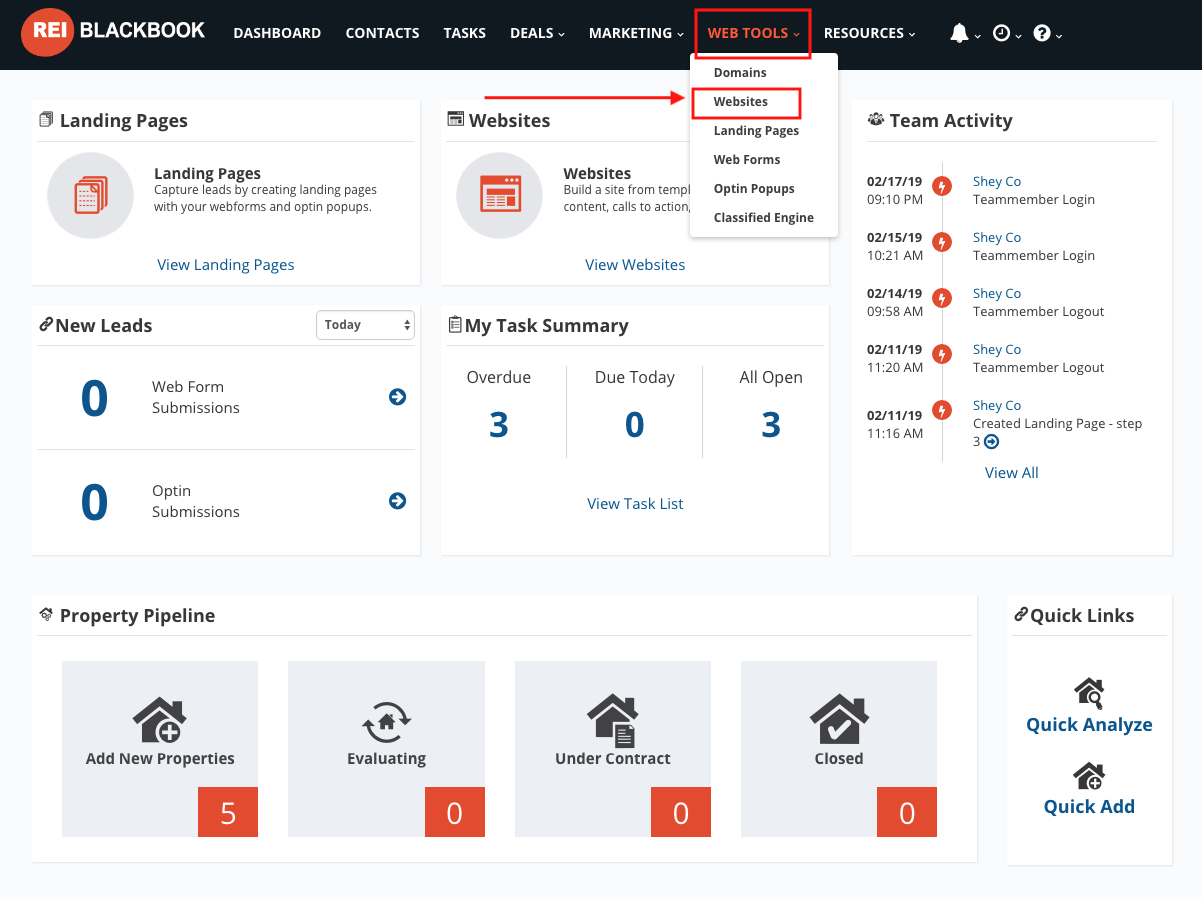Click arrow next to Web Form Submissions
The image size is (1202, 899).
(397, 397)
